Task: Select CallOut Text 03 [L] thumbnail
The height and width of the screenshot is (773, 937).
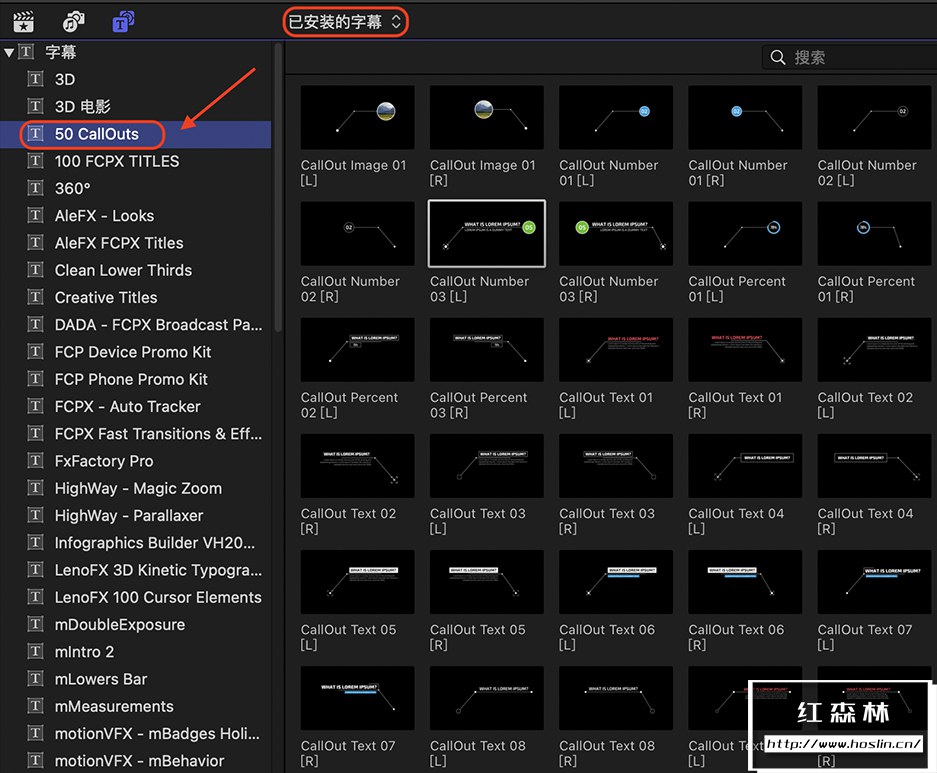Action: coord(486,465)
